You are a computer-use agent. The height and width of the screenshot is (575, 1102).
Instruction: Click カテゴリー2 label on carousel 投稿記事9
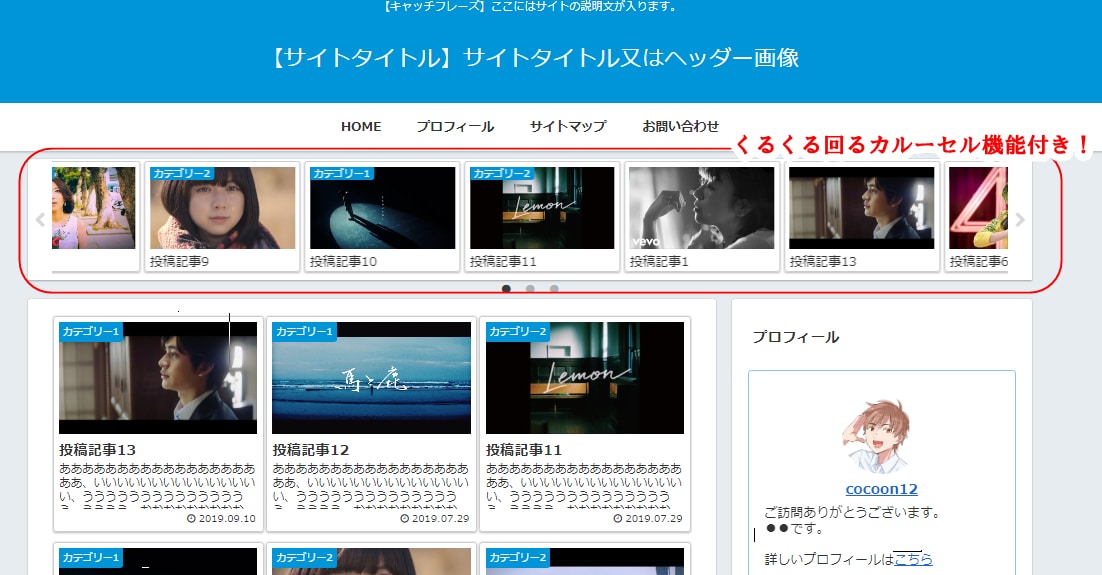[181, 174]
